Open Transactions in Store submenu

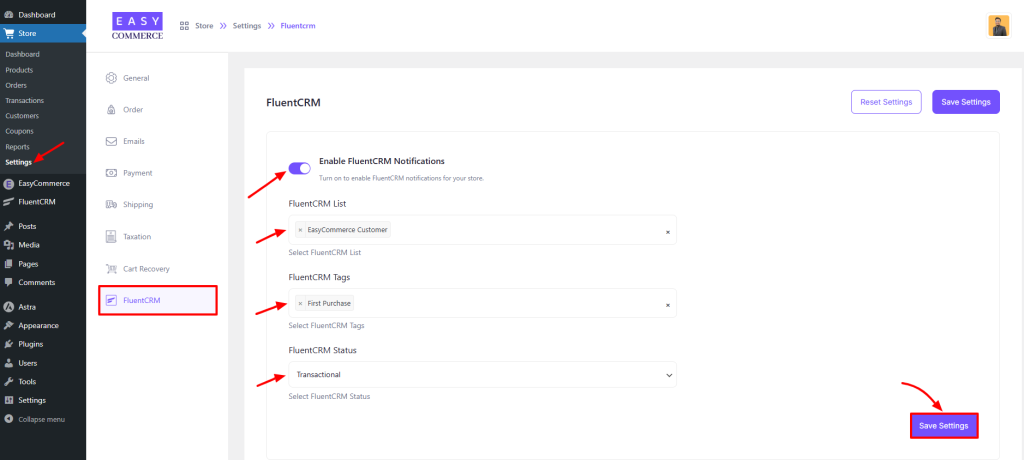point(25,101)
